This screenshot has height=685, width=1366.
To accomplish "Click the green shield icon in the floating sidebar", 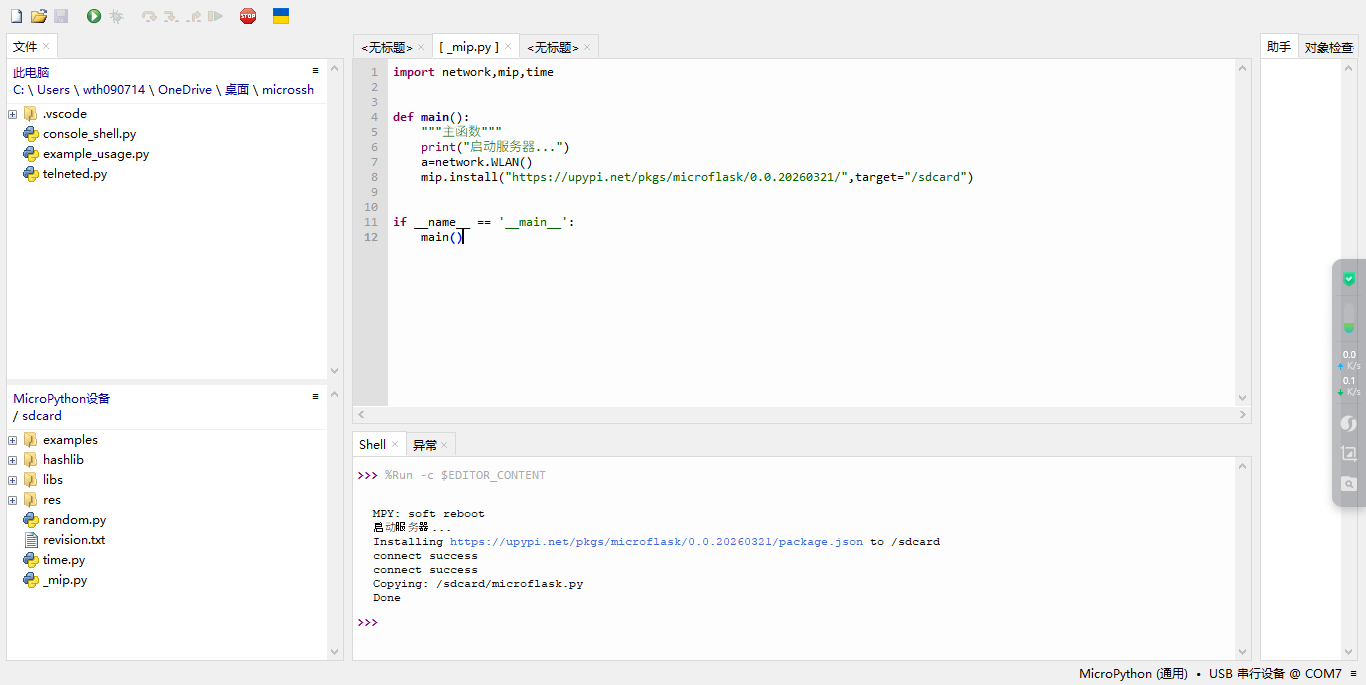I will (x=1349, y=279).
